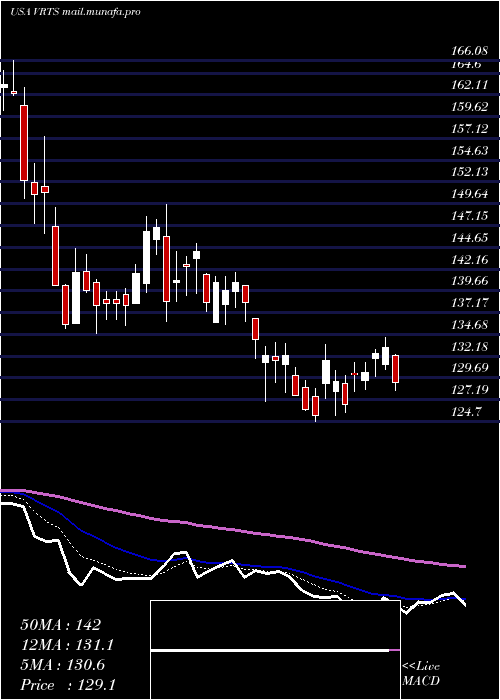Select the 132.18 price level label

469,347
